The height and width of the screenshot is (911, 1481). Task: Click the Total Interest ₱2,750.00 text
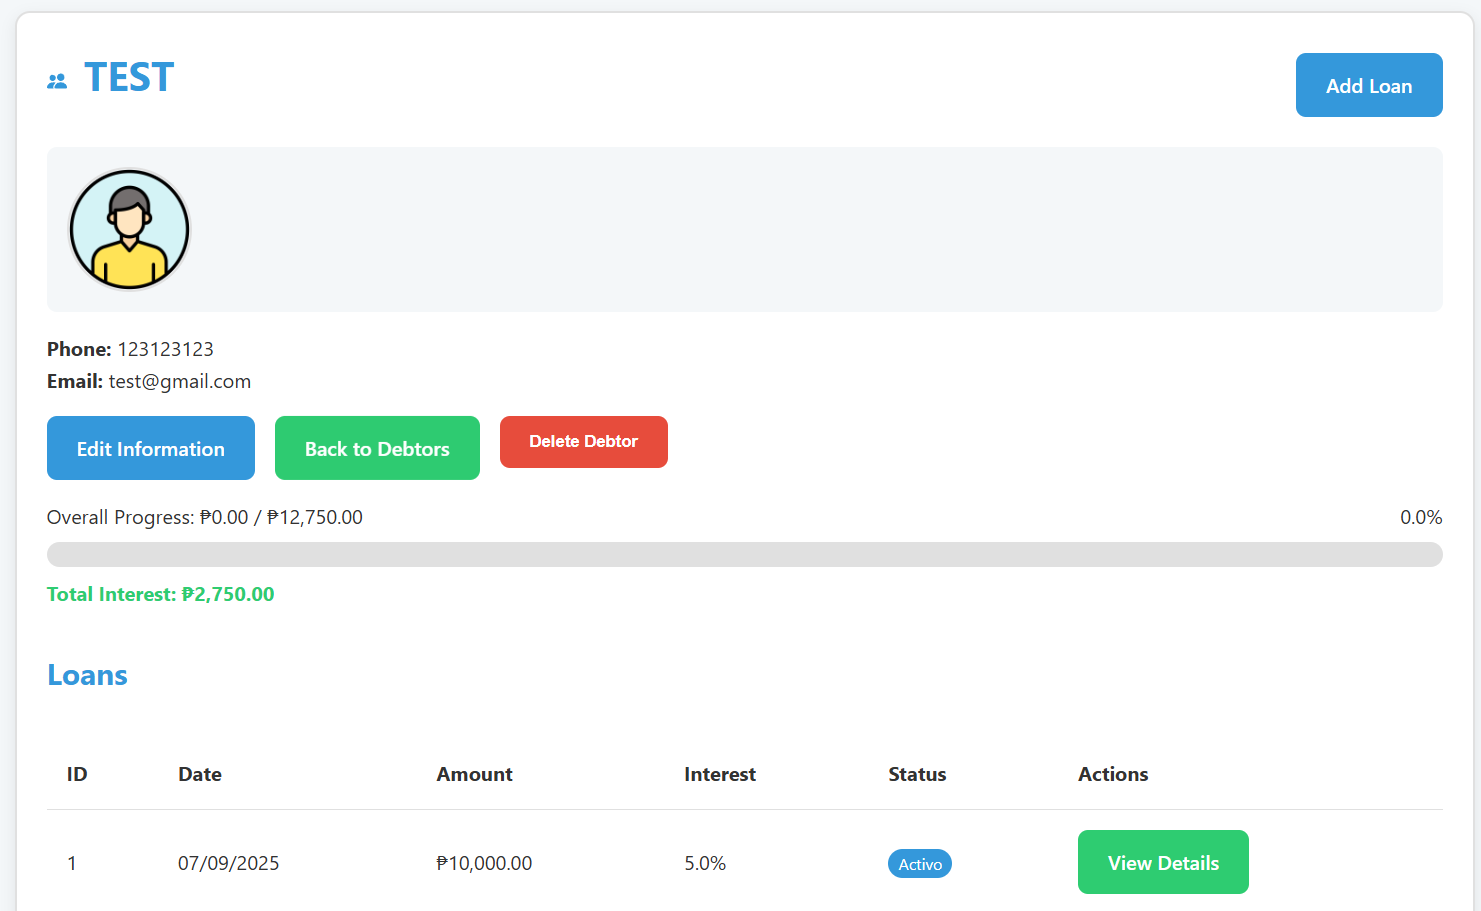point(161,594)
